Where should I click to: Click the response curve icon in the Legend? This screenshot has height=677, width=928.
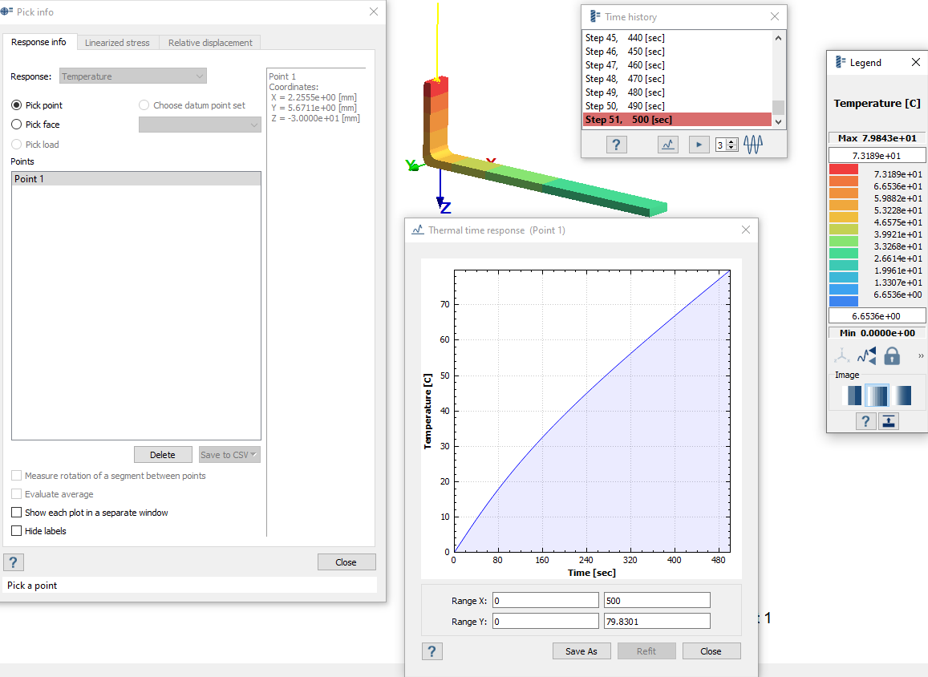tap(865, 354)
